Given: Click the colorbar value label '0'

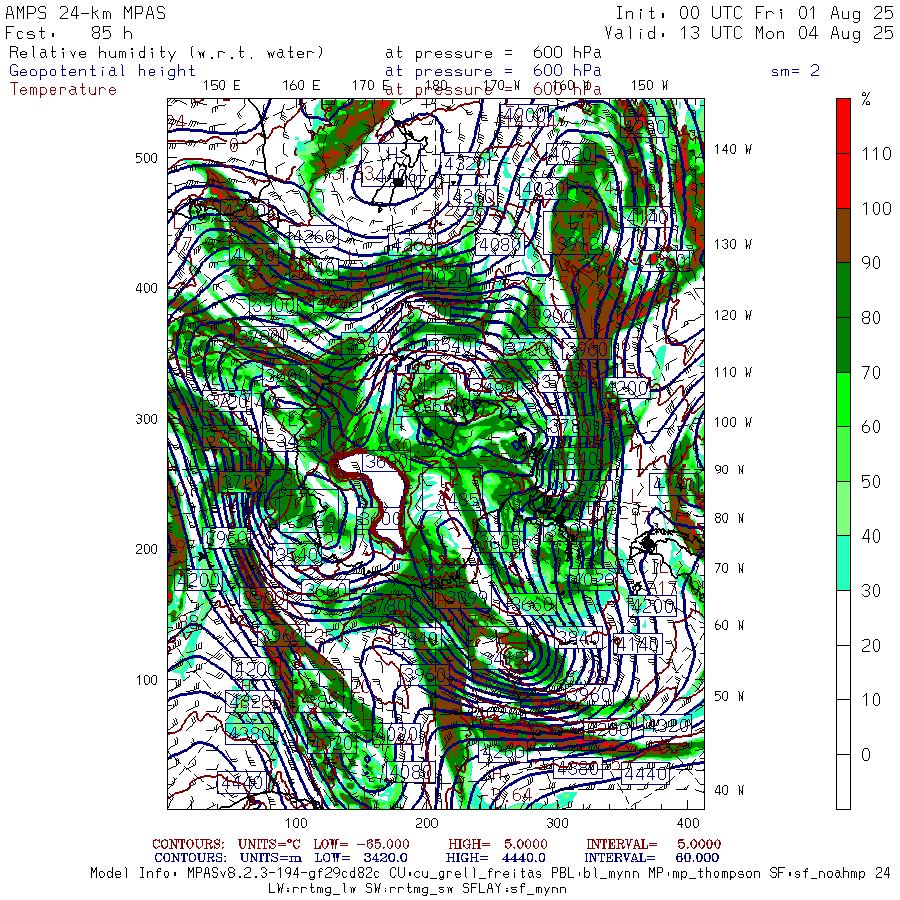Looking at the screenshot, I should pos(866,754).
